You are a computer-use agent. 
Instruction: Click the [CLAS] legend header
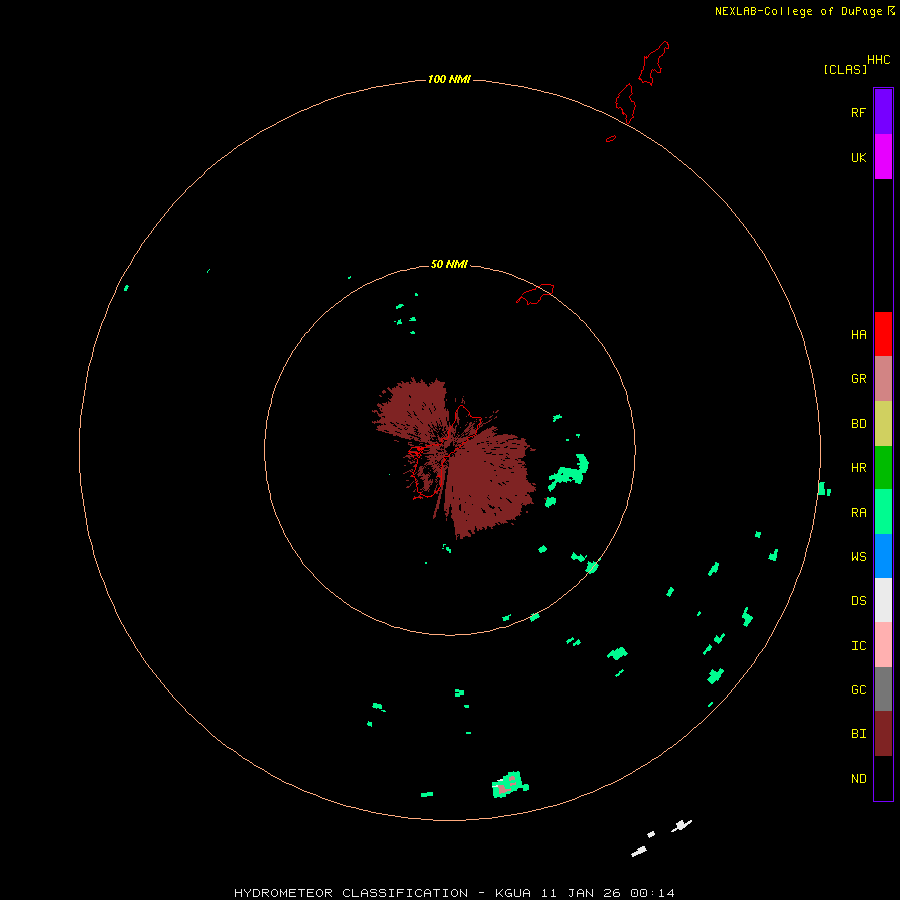click(x=845, y=69)
